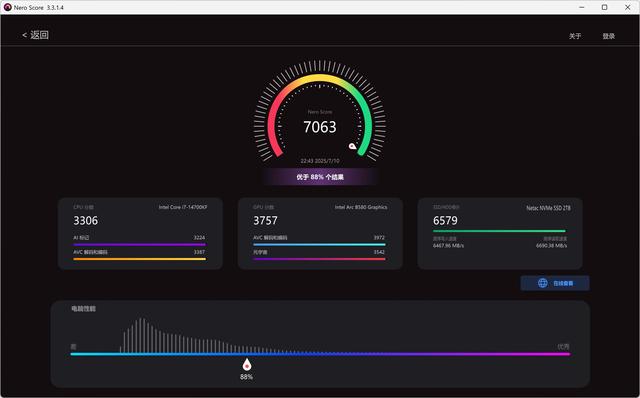Viewport: 640px width, 398px height.
Task: Maximize the Nero Score window
Action: tap(604, 7)
